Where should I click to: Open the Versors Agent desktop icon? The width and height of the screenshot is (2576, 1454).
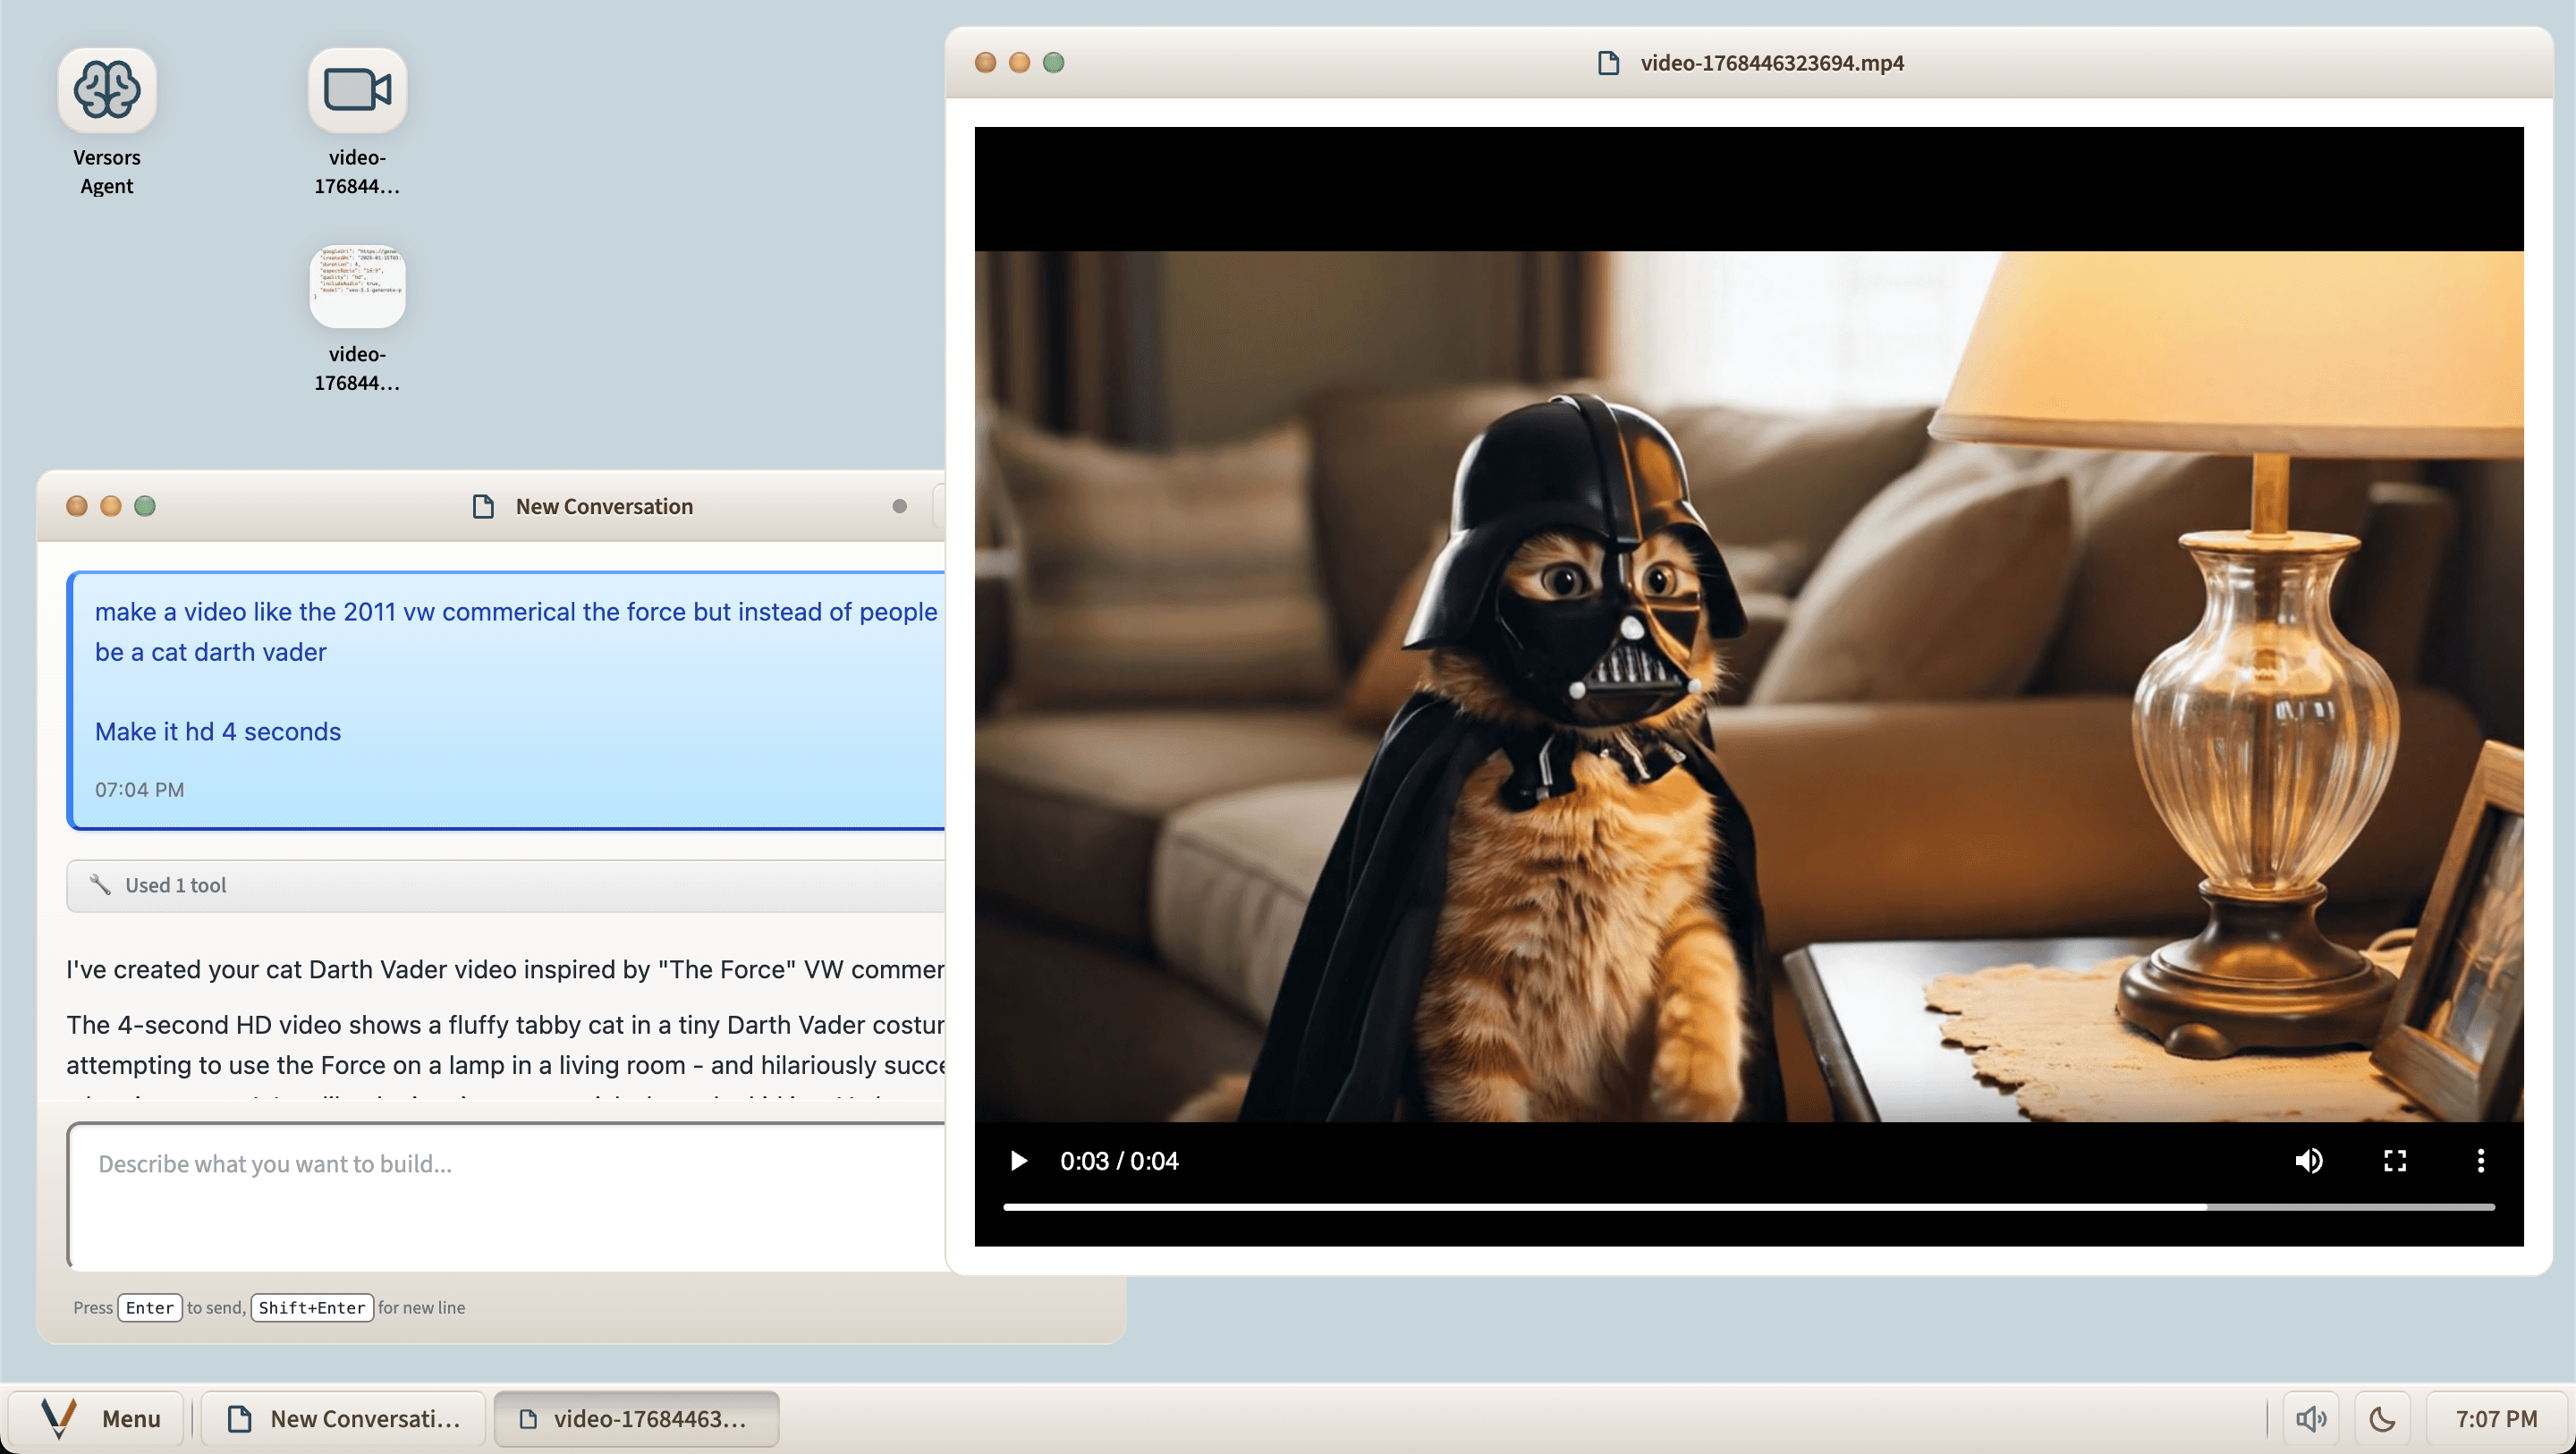(106, 91)
